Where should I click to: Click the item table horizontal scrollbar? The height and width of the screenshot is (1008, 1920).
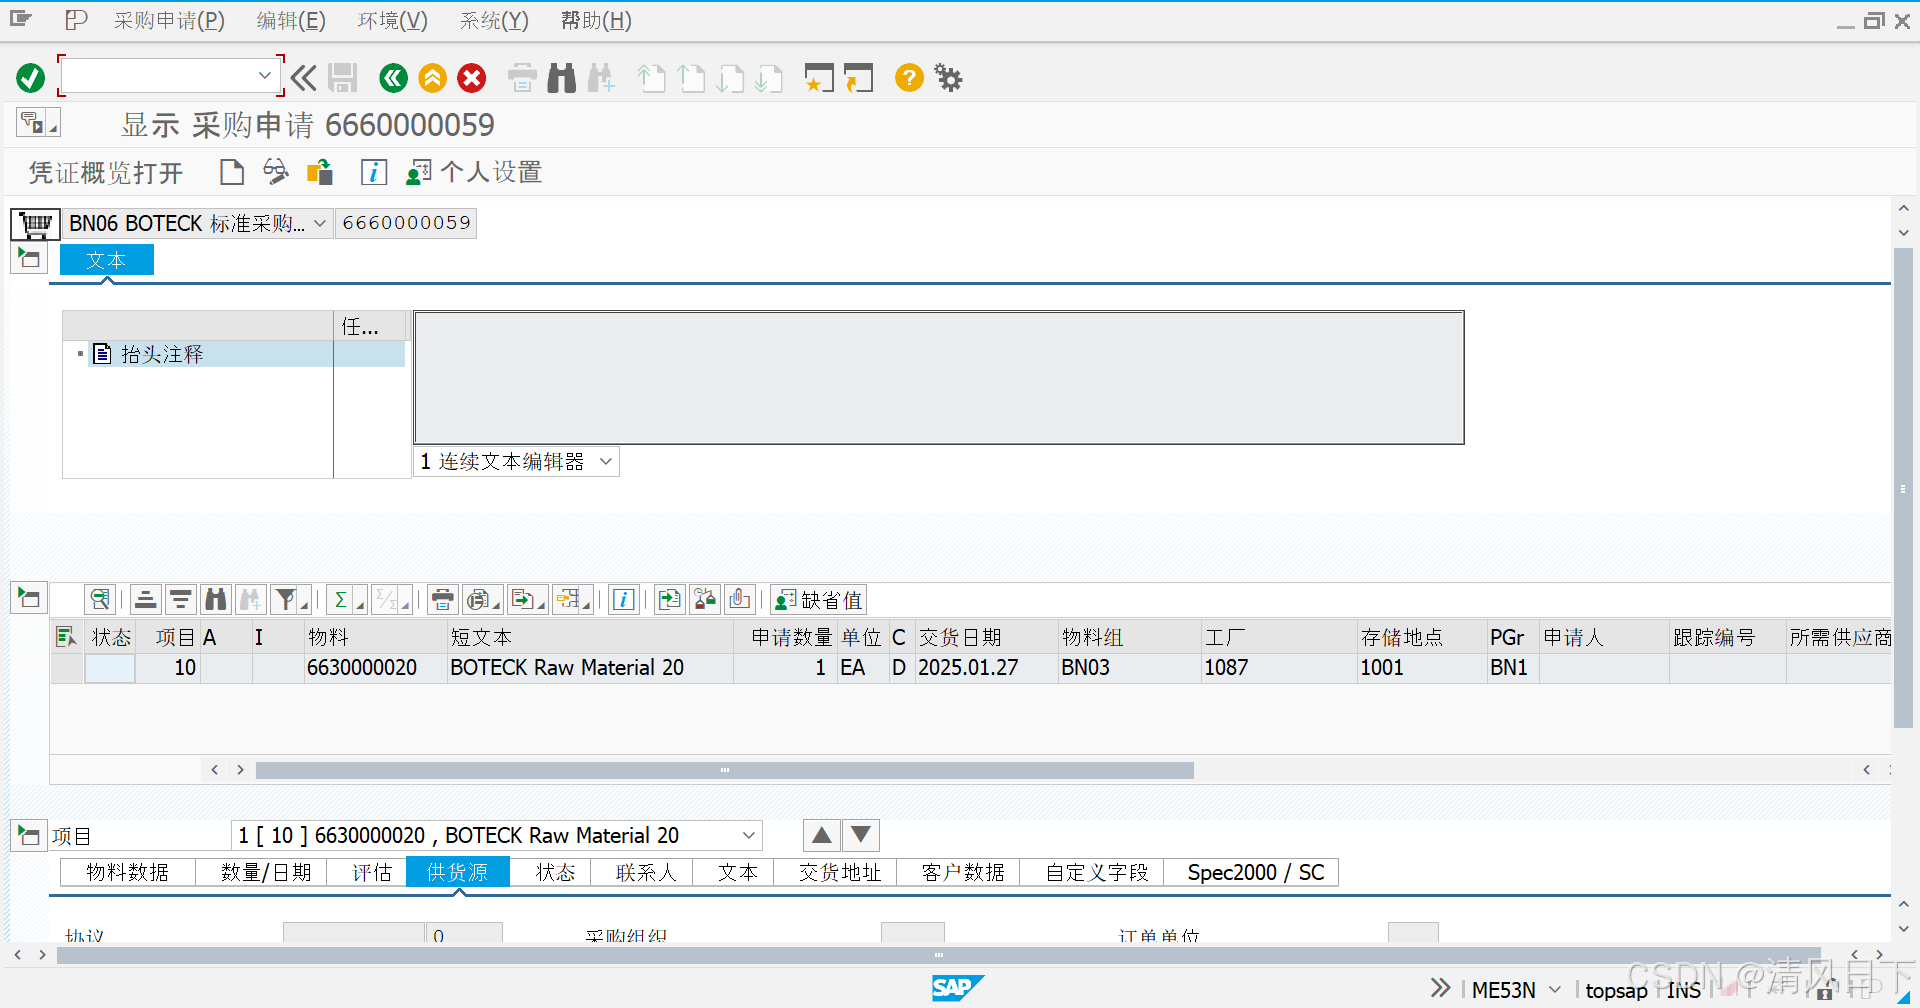724,770
